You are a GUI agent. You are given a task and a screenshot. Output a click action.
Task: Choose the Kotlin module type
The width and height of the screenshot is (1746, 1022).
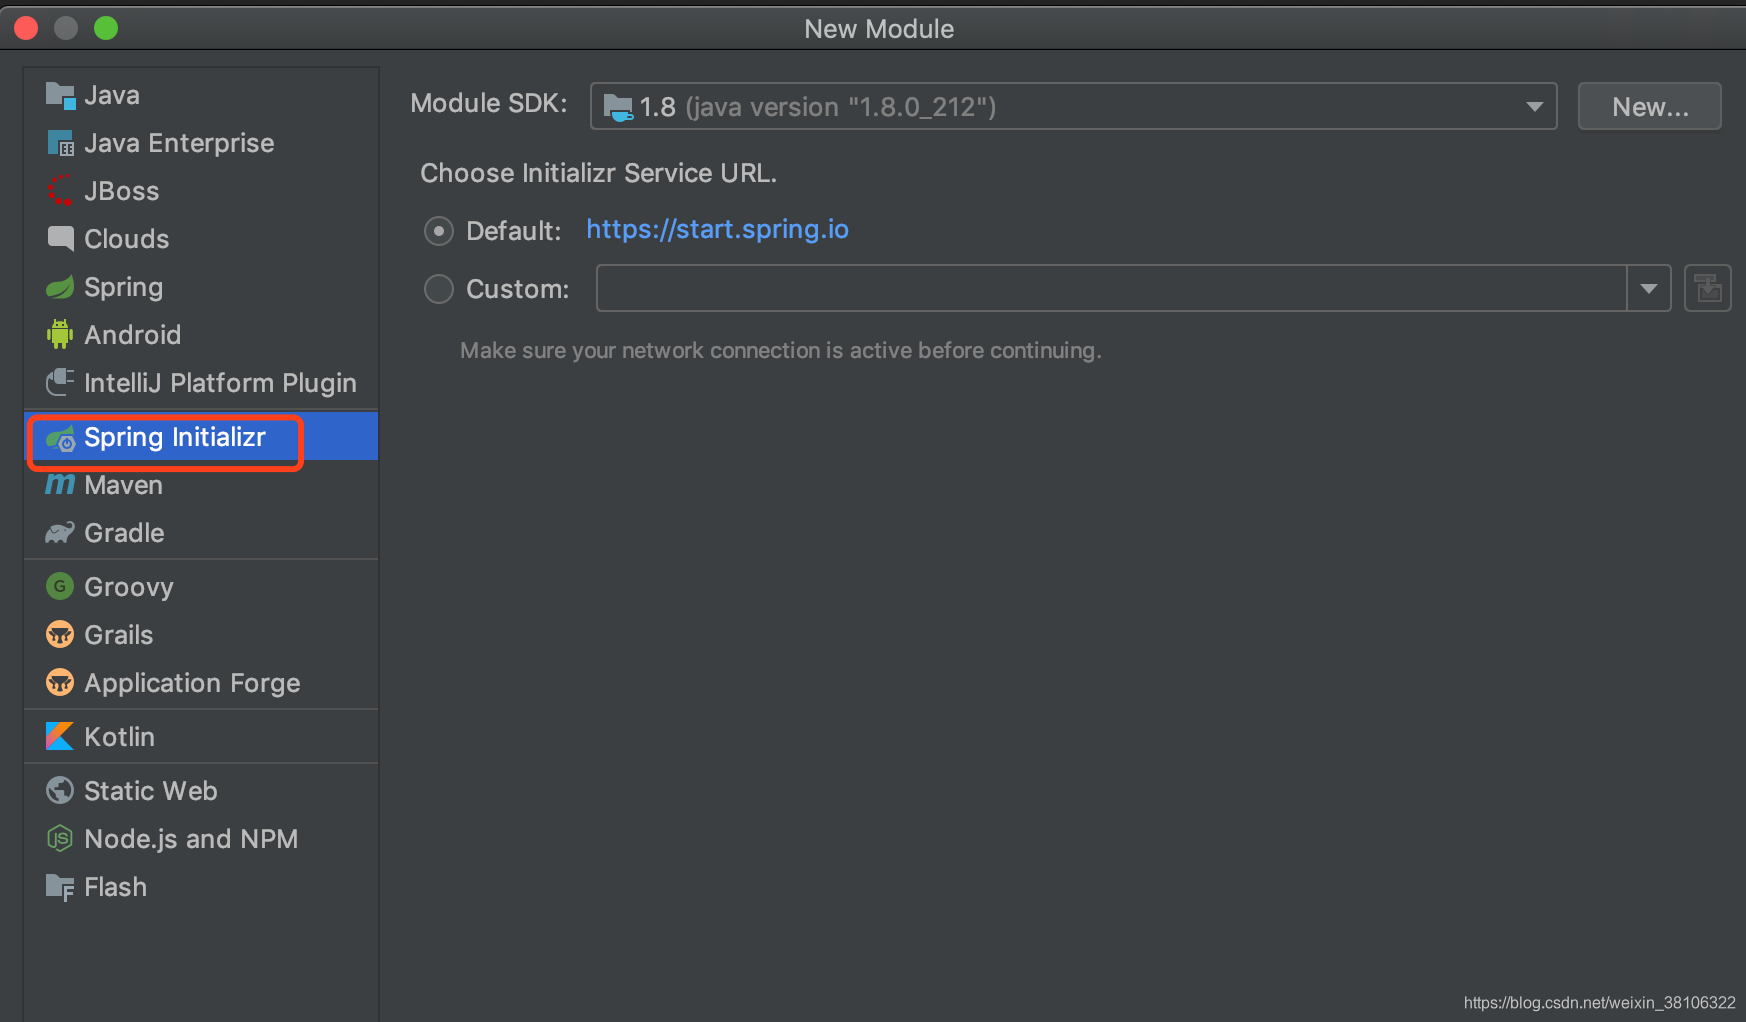pyautogui.click(x=201, y=737)
